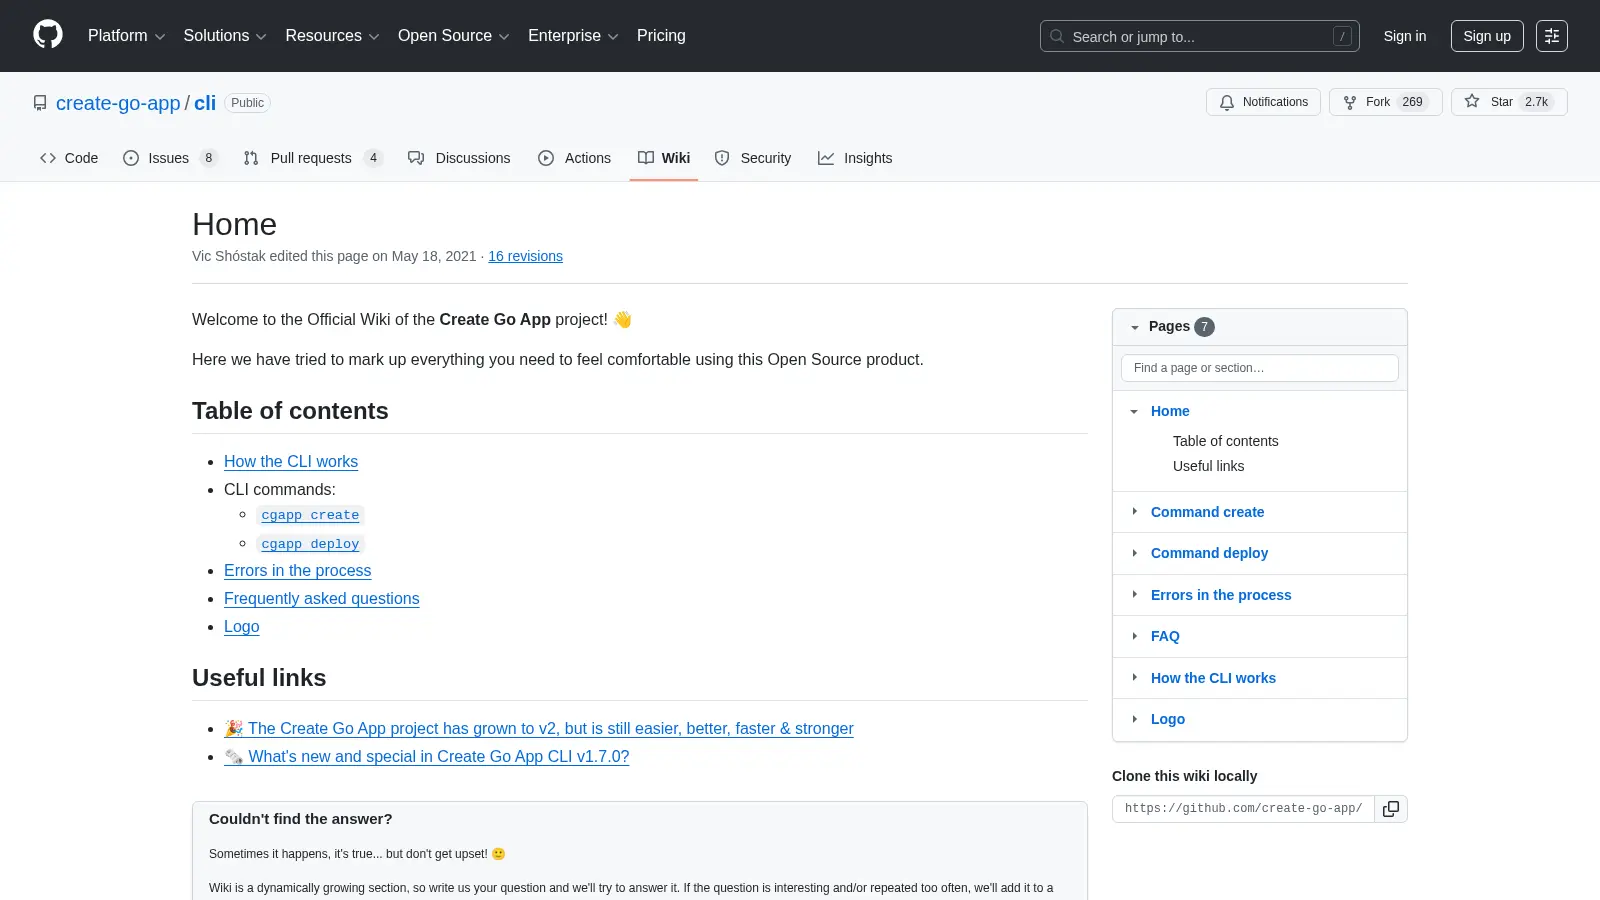
Task: Open the Issues tab
Action: [x=170, y=158]
